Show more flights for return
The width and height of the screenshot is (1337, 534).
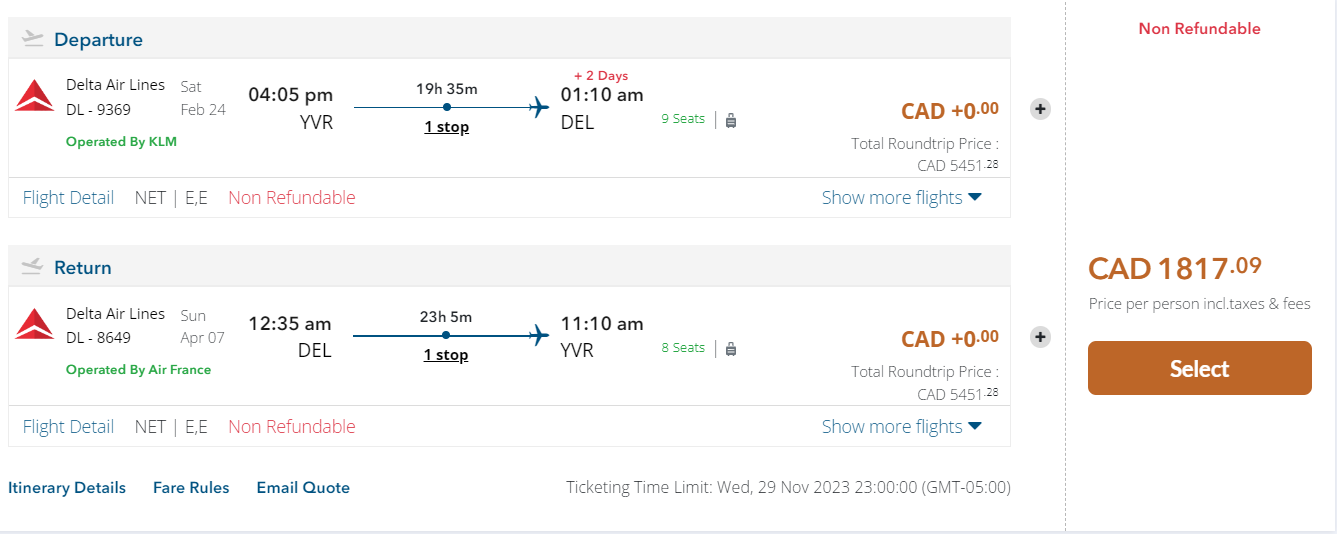pos(901,427)
